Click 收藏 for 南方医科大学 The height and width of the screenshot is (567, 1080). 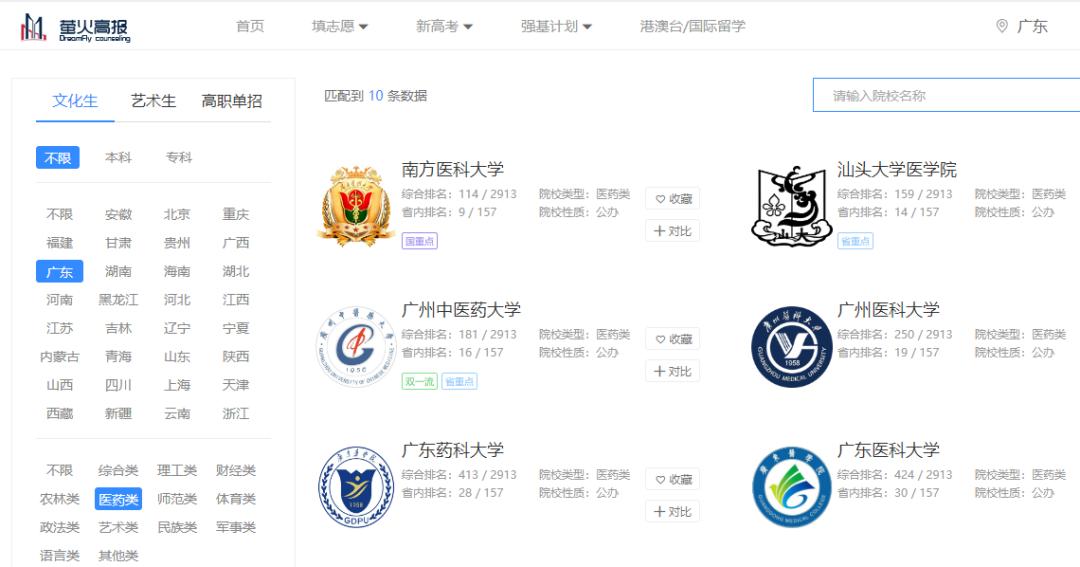click(673, 199)
